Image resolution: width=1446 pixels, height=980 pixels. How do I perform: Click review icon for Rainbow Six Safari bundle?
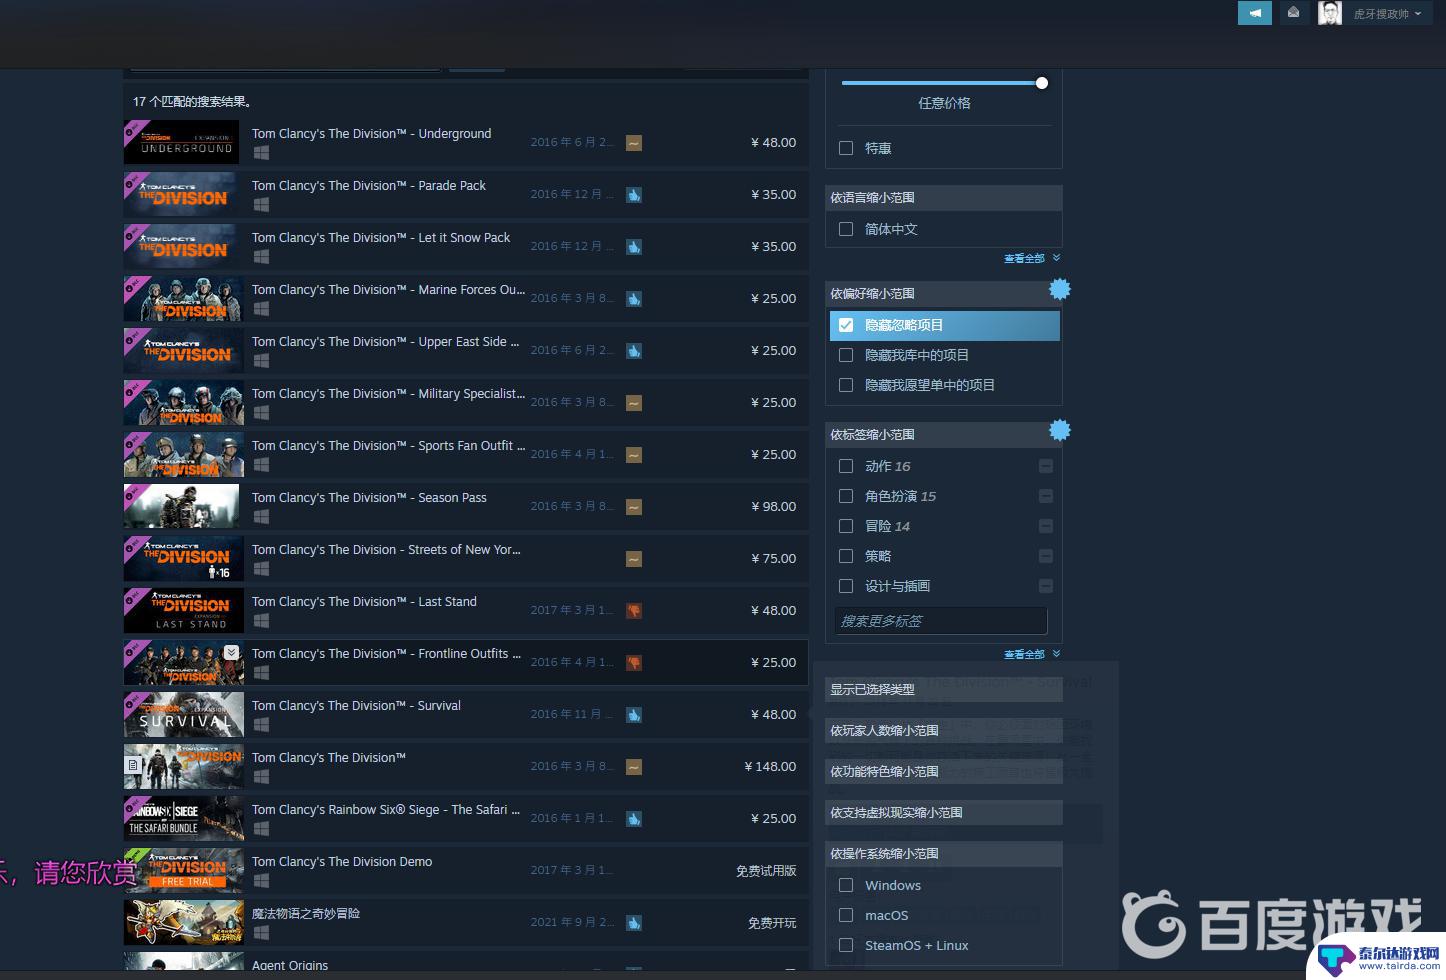pos(634,819)
